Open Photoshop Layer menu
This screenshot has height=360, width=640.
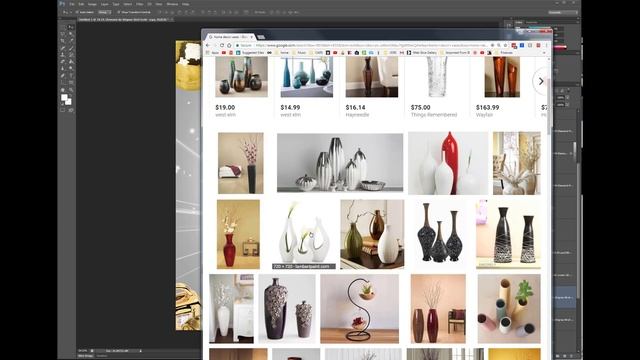pyautogui.click(x=104, y=4)
